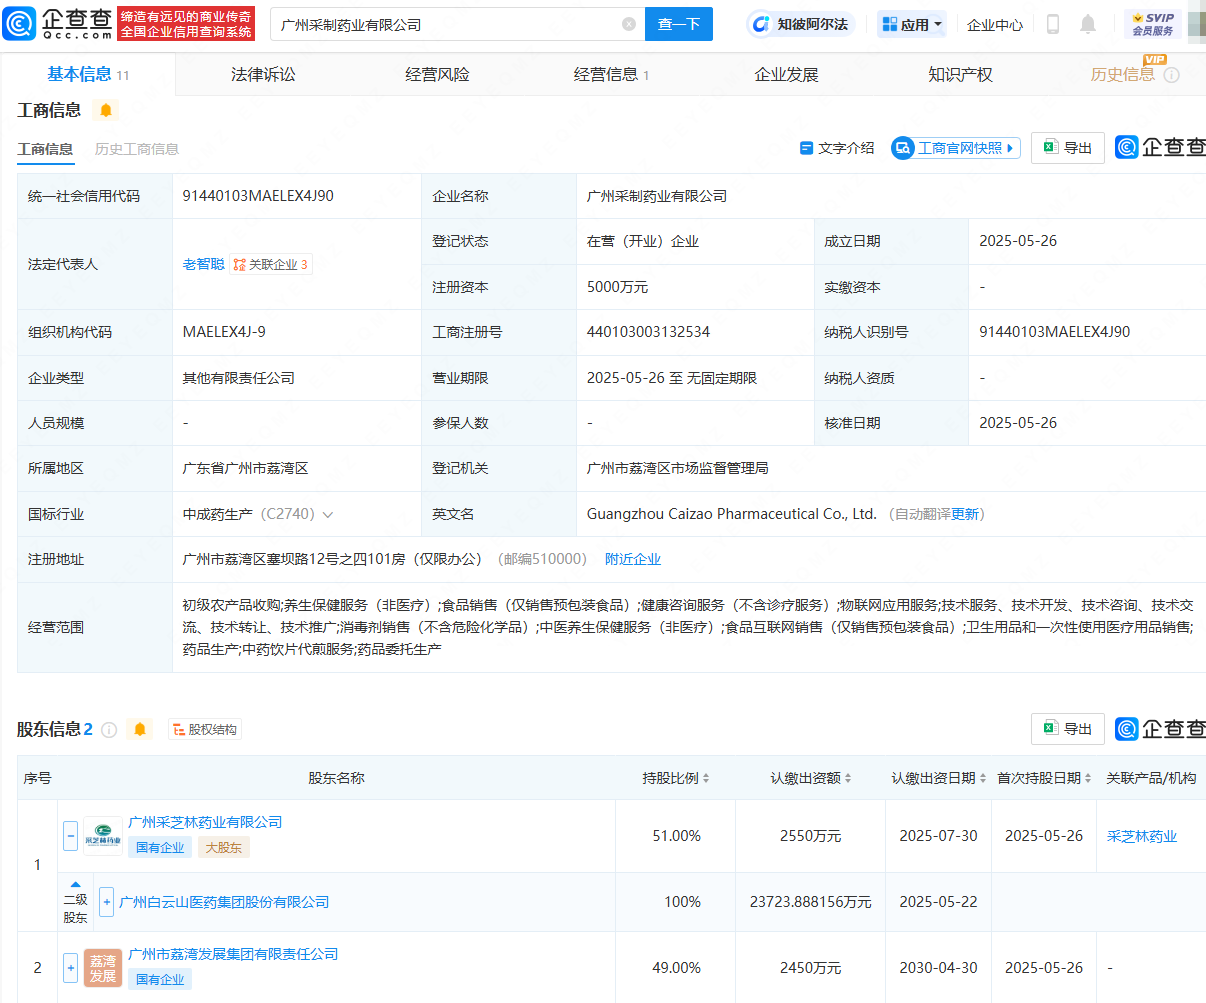Open the 历史信息 VIP tab

(x=1122, y=74)
